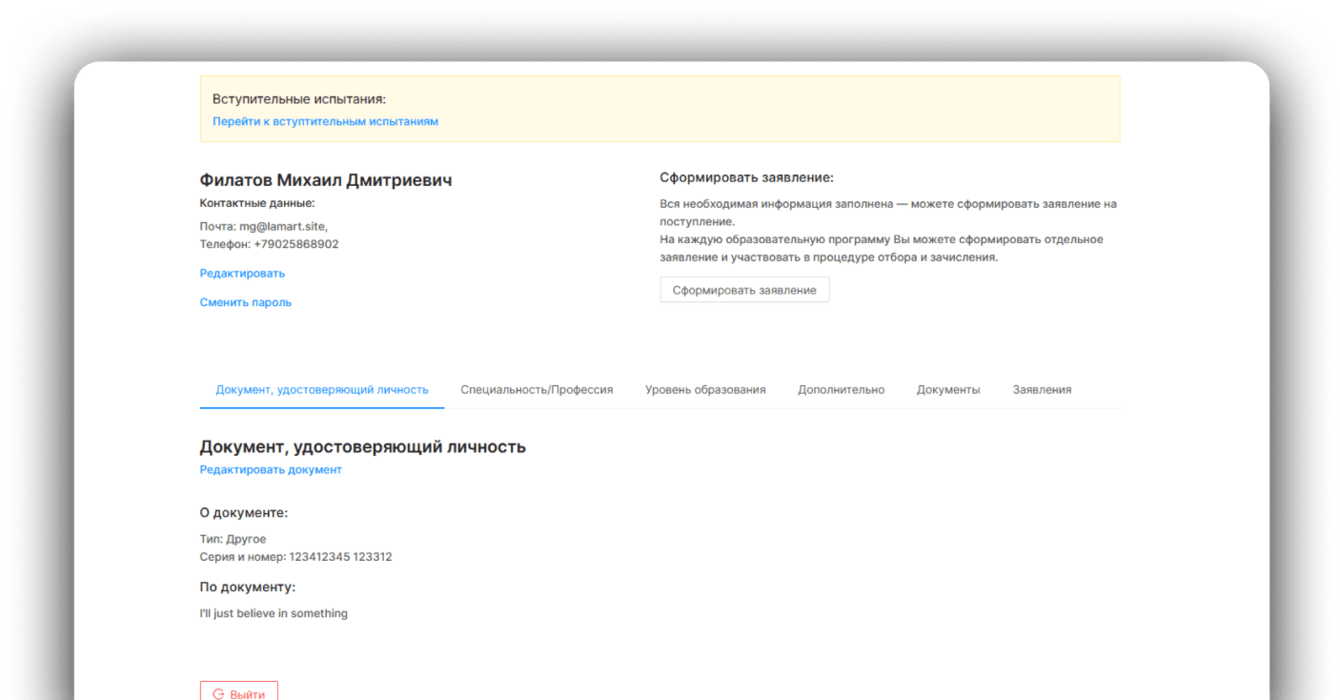
Task: Click the "Вступительные испытания:" banner heading
Action: (299, 99)
